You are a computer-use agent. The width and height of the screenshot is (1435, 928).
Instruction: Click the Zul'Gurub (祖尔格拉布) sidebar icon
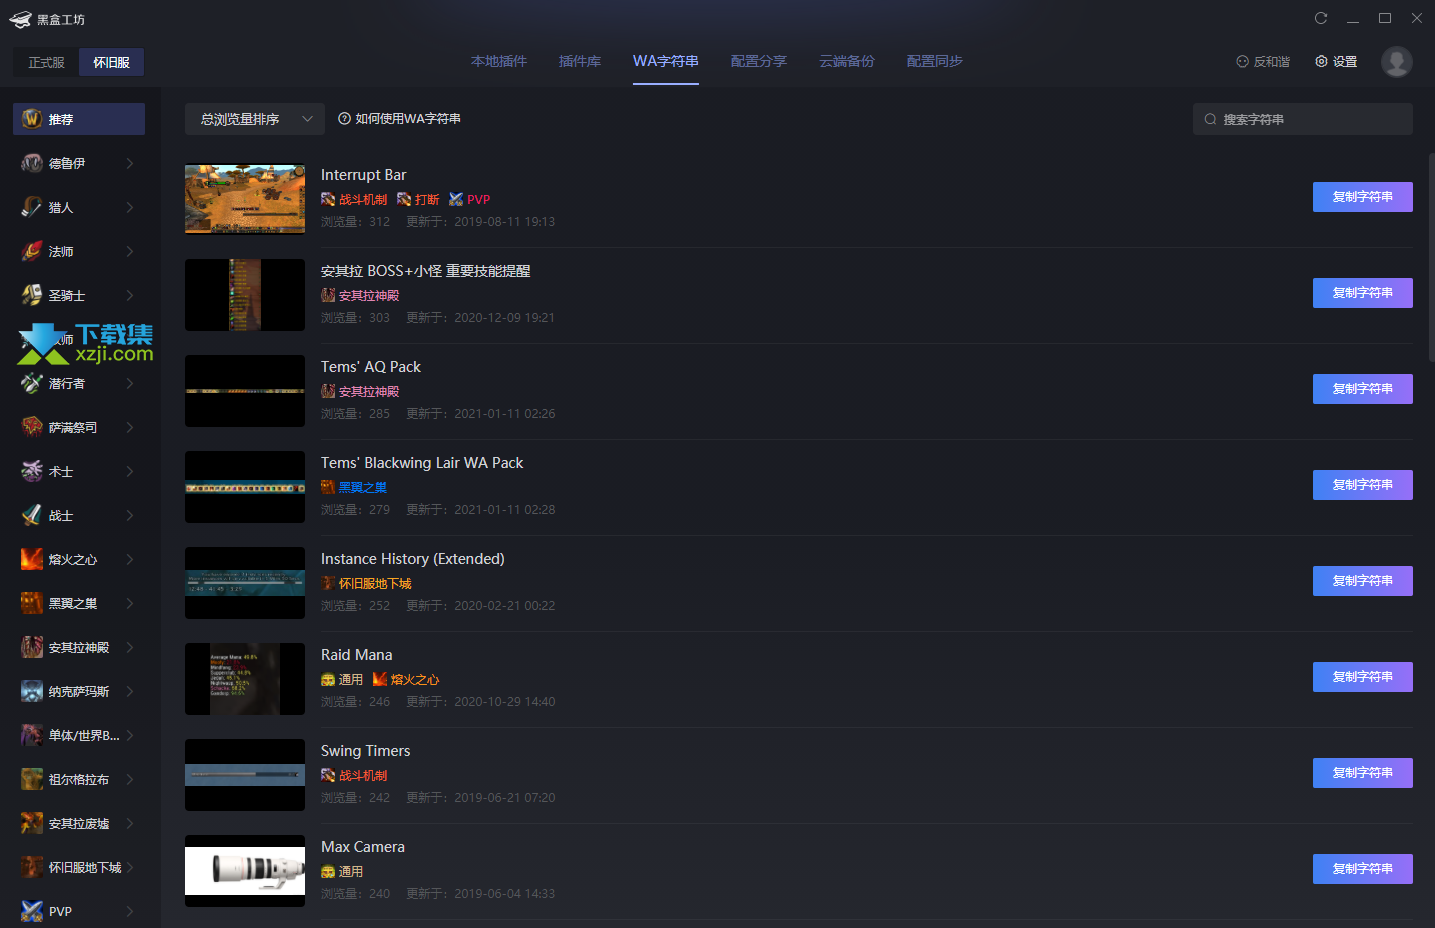pyautogui.click(x=32, y=779)
